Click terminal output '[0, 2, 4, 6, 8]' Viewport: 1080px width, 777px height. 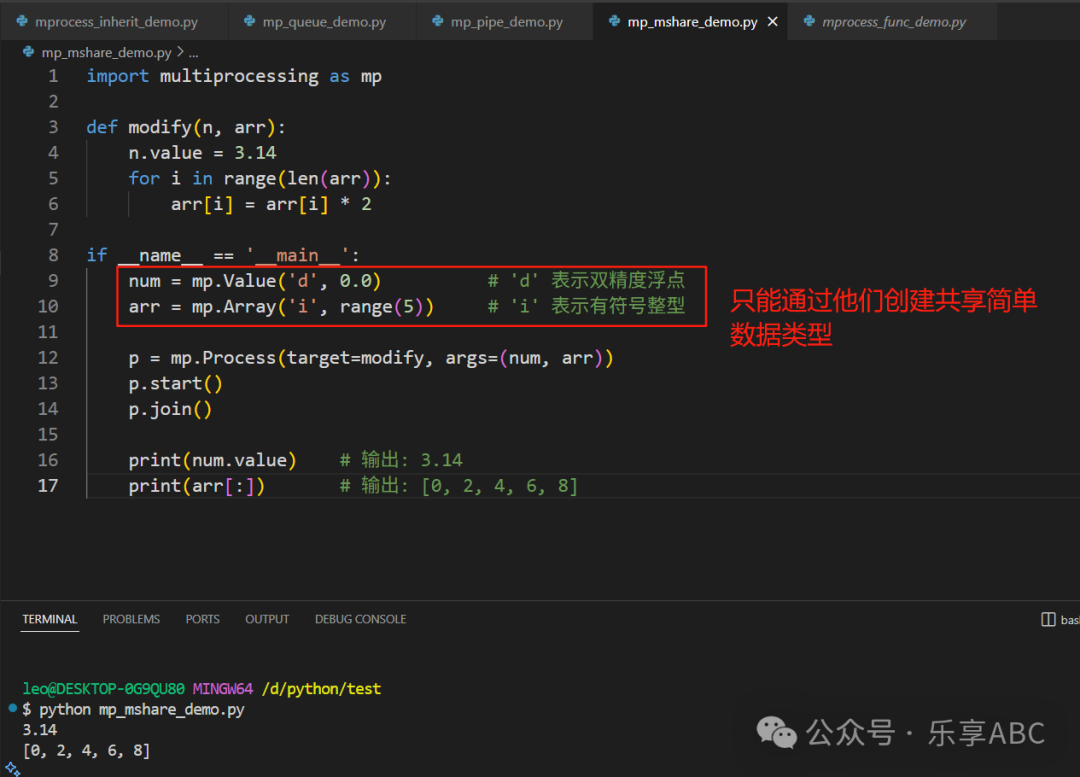click(86, 750)
